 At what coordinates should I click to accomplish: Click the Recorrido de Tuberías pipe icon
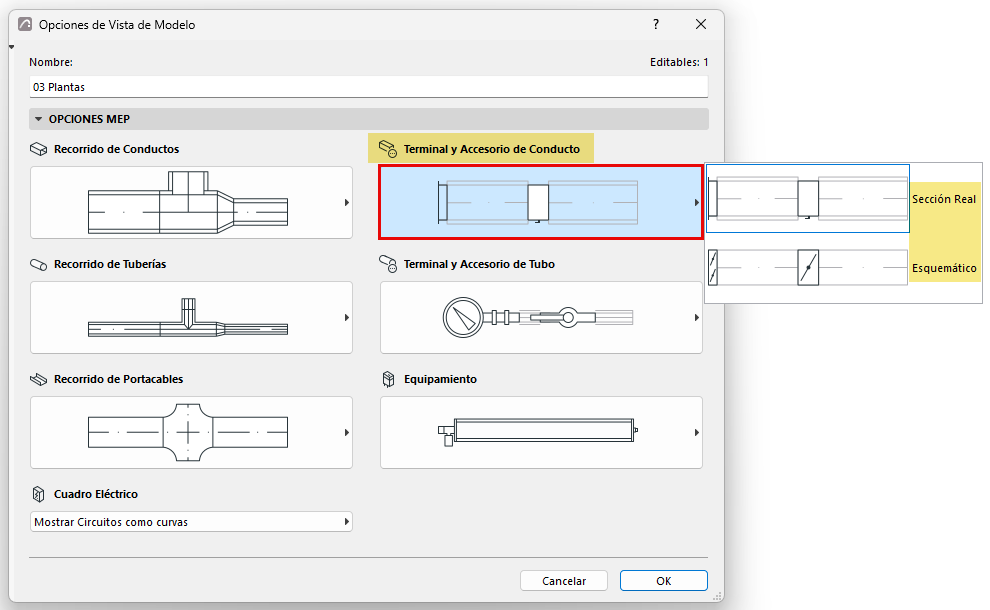click(x=39, y=265)
